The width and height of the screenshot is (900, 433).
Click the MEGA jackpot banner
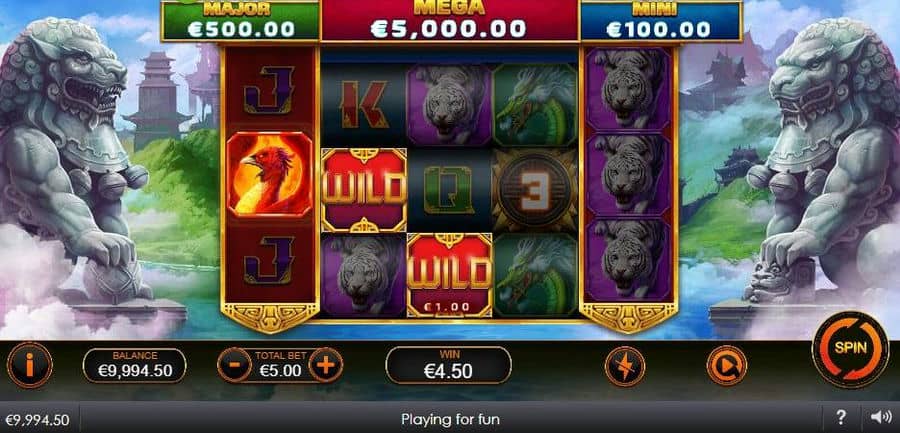tap(449, 21)
